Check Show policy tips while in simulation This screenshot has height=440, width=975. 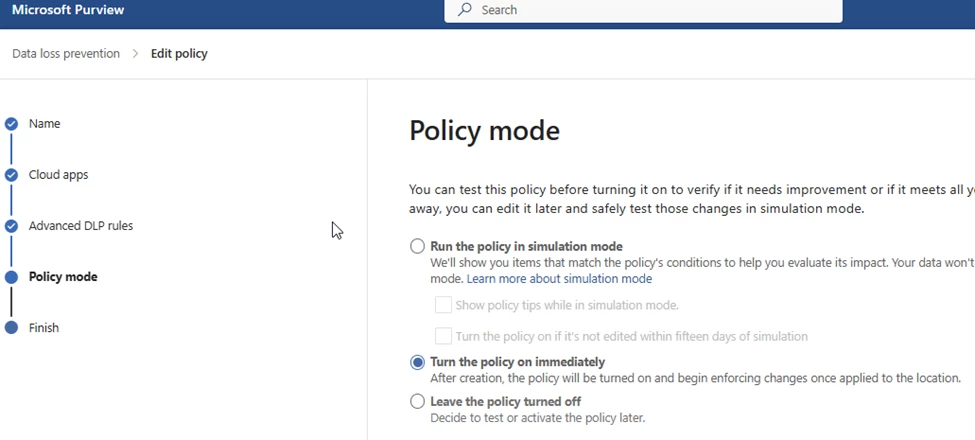click(x=443, y=305)
